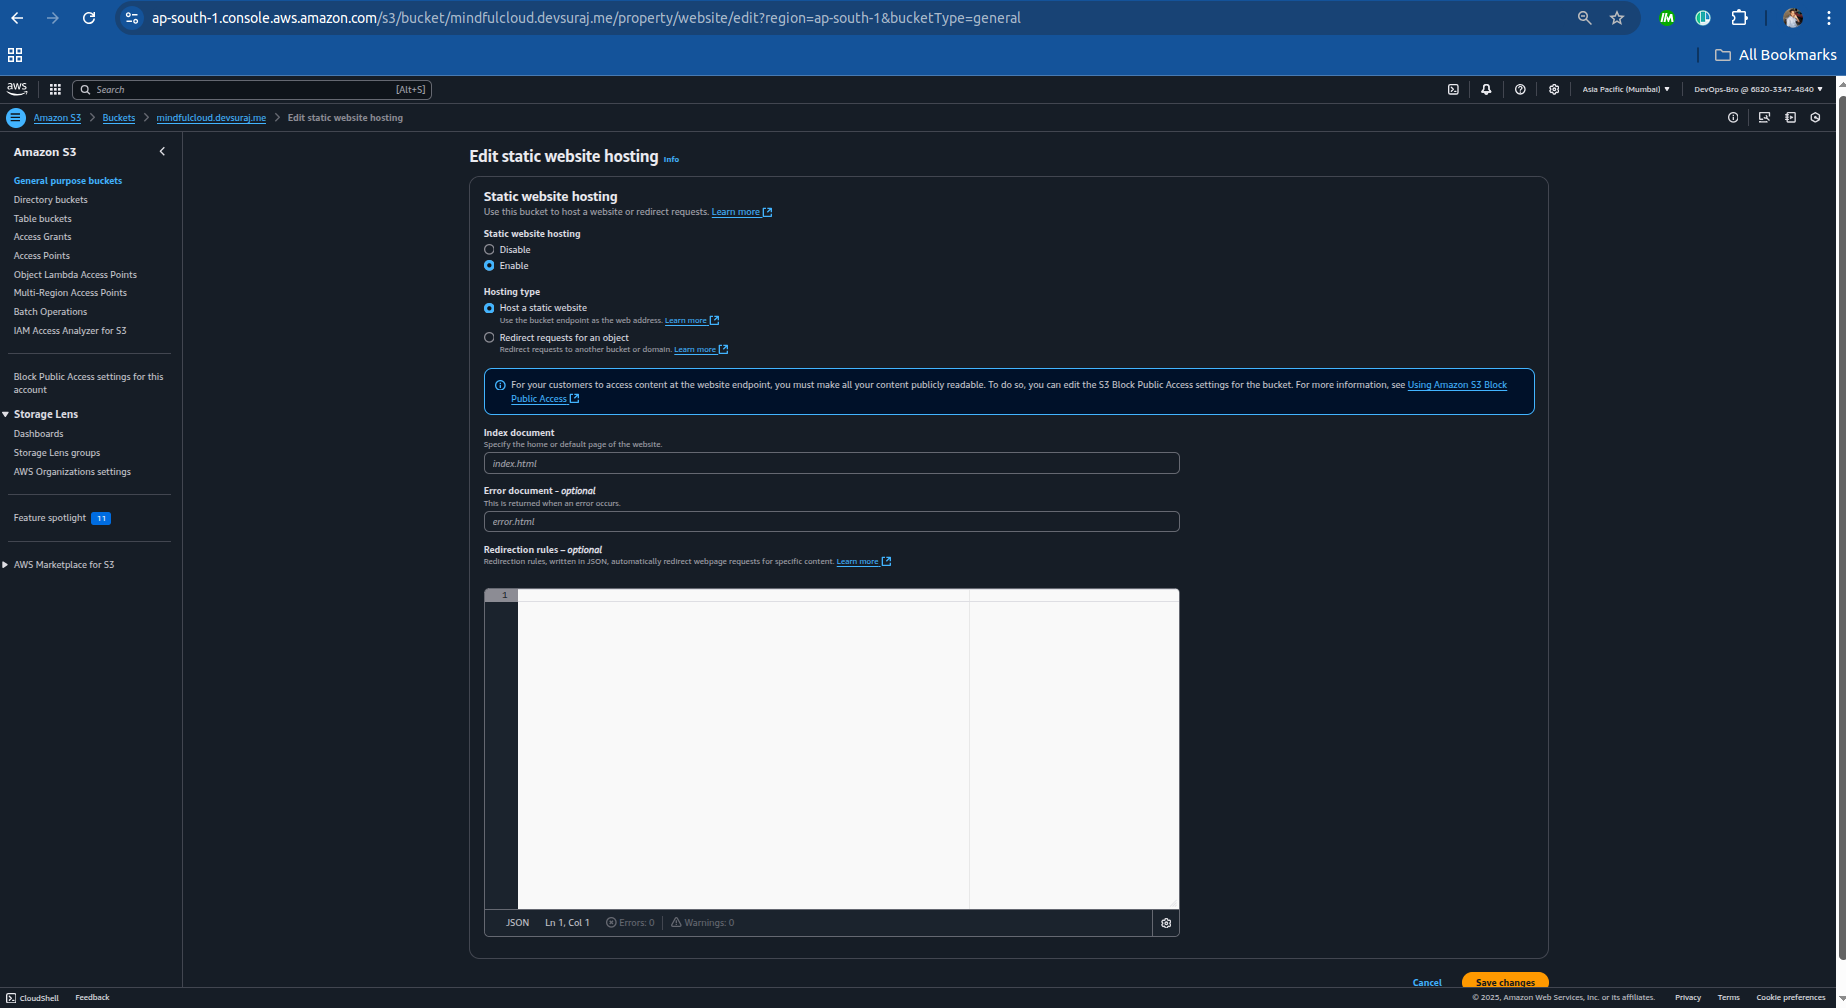Screen dimensions: 1846x1008
Task: Collapse the Amazon S3 side panel arrow
Action: [162, 152]
